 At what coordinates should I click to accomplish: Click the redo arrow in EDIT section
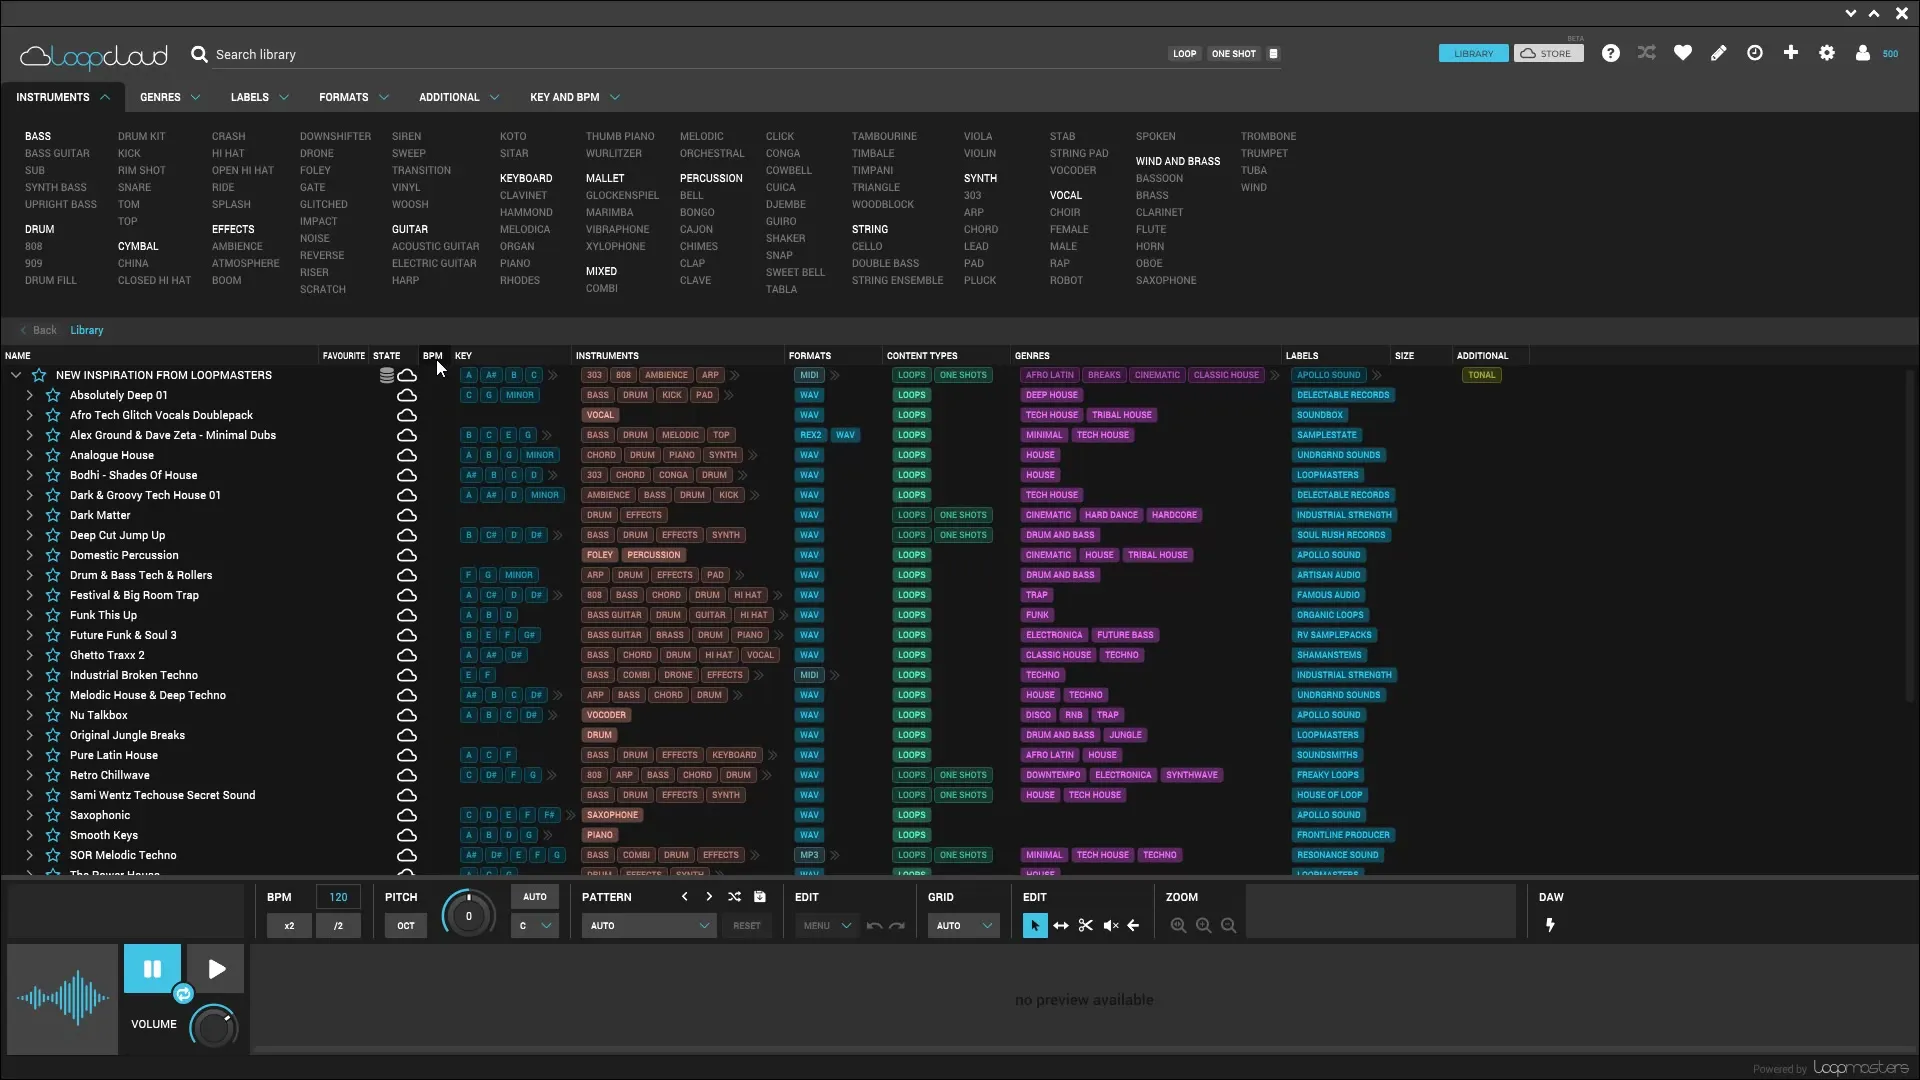(x=897, y=926)
